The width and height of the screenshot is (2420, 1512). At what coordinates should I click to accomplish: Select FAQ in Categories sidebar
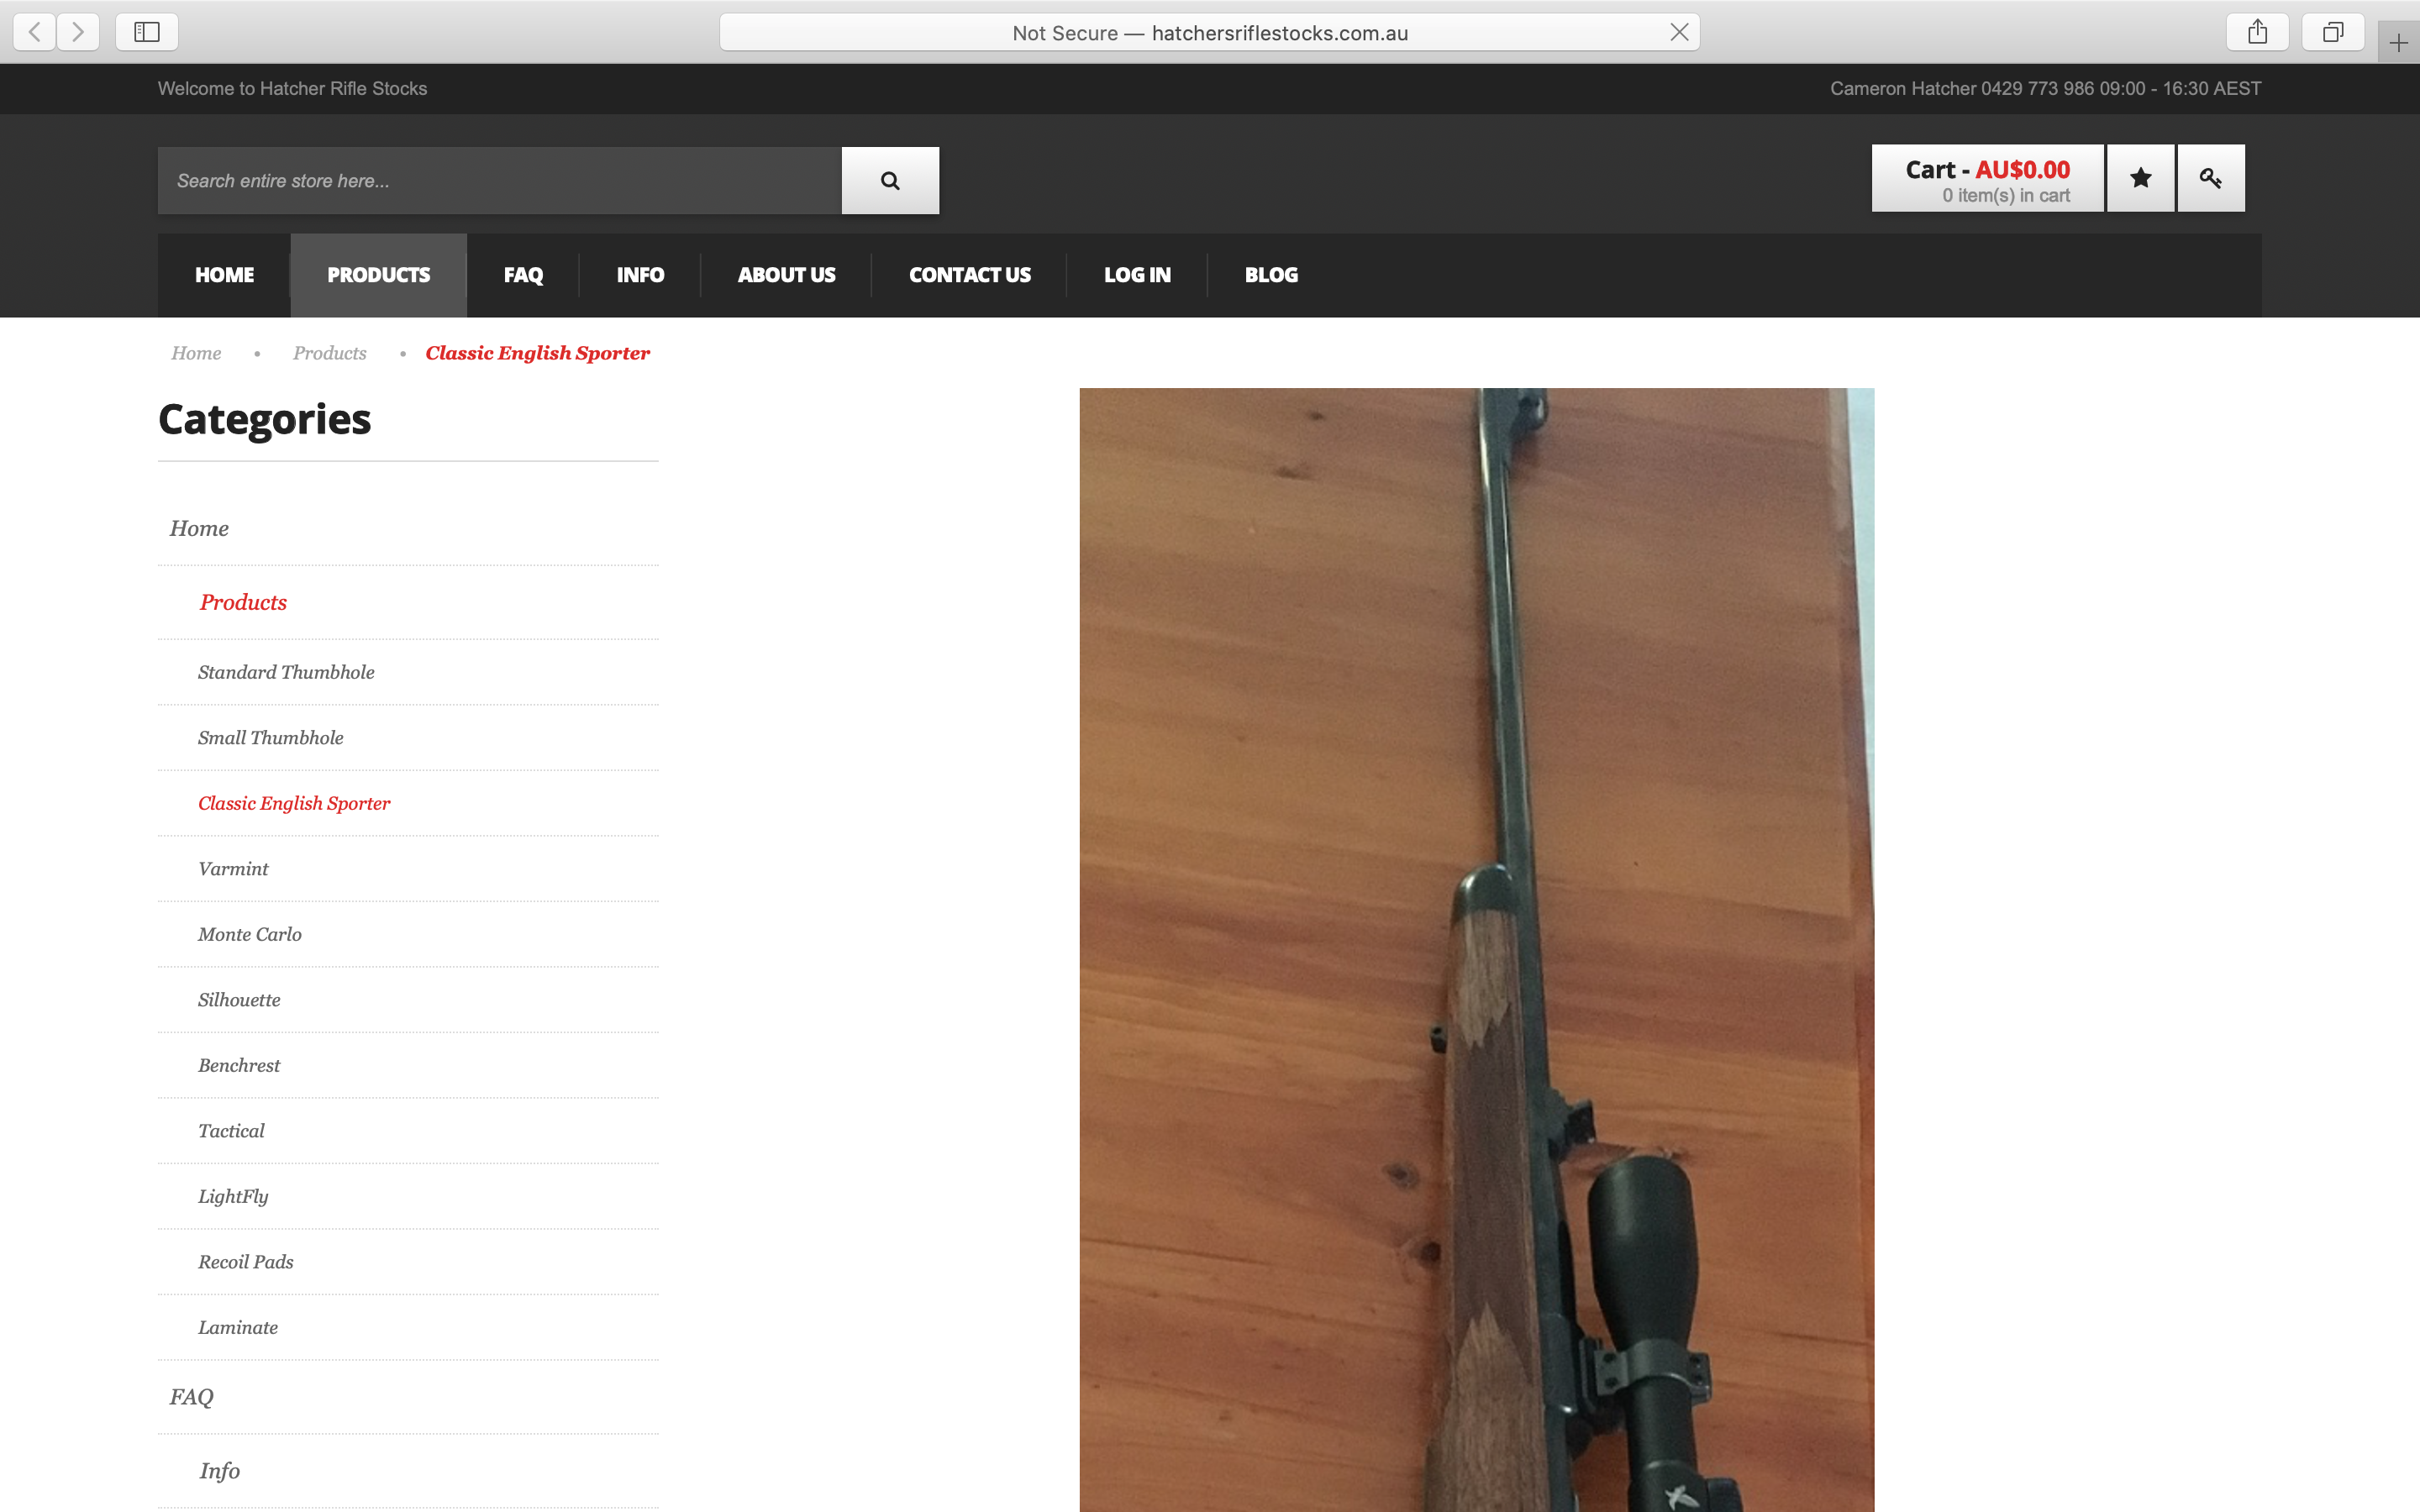click(x=191, y=1397)
